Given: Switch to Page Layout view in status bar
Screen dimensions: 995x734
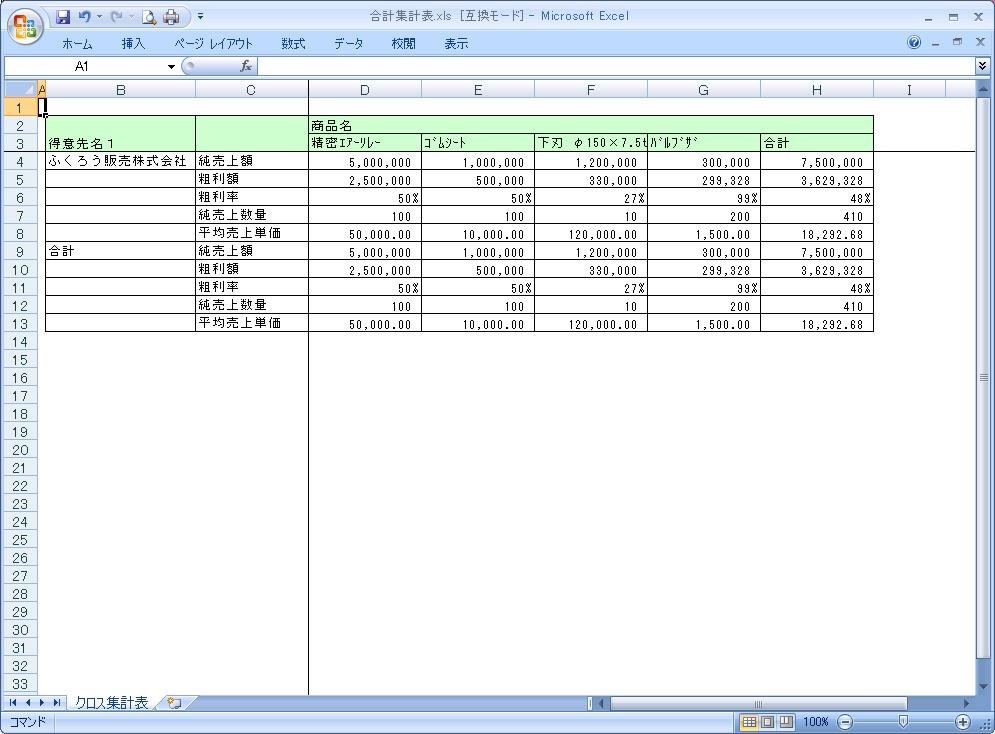Looking at the screenshot, I should pyautogui.click(x=768, y=722).
